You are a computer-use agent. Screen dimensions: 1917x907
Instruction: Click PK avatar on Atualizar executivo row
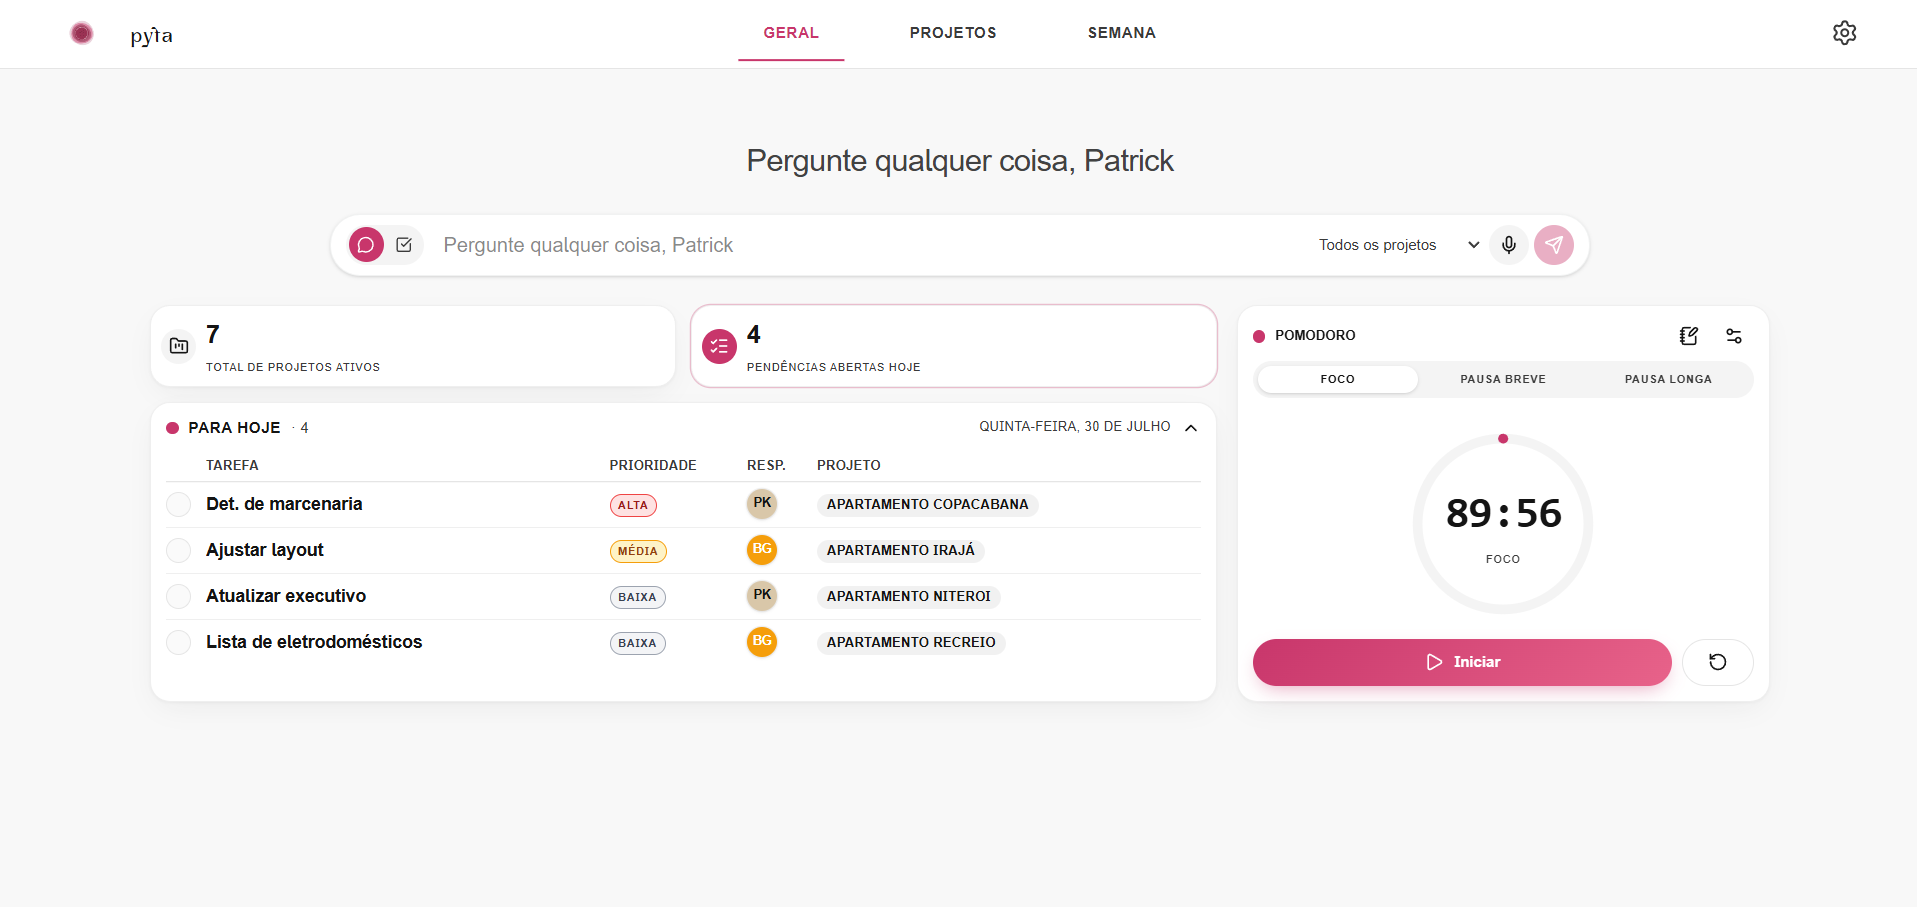point(762,596)
